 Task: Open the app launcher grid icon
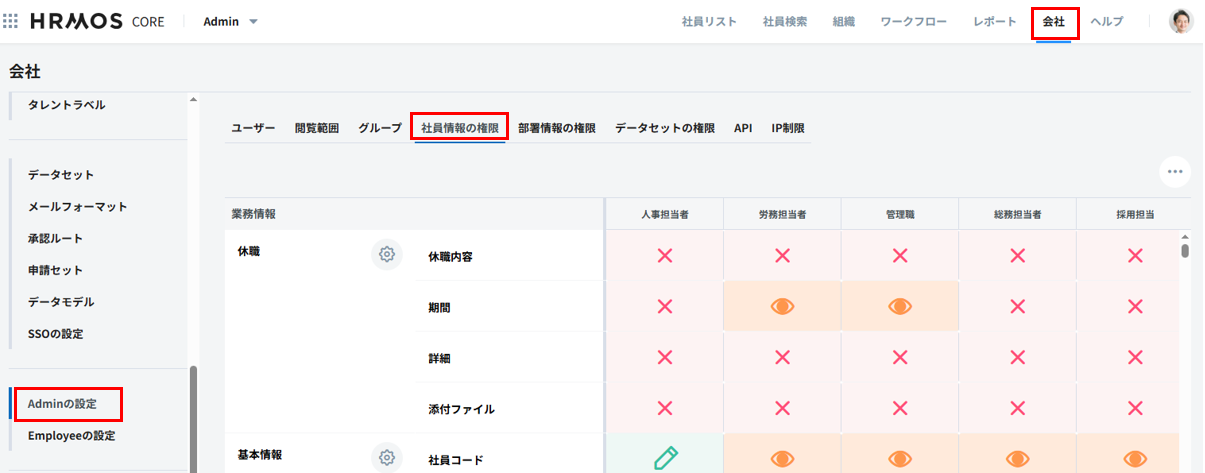click(x=11, y=21)
